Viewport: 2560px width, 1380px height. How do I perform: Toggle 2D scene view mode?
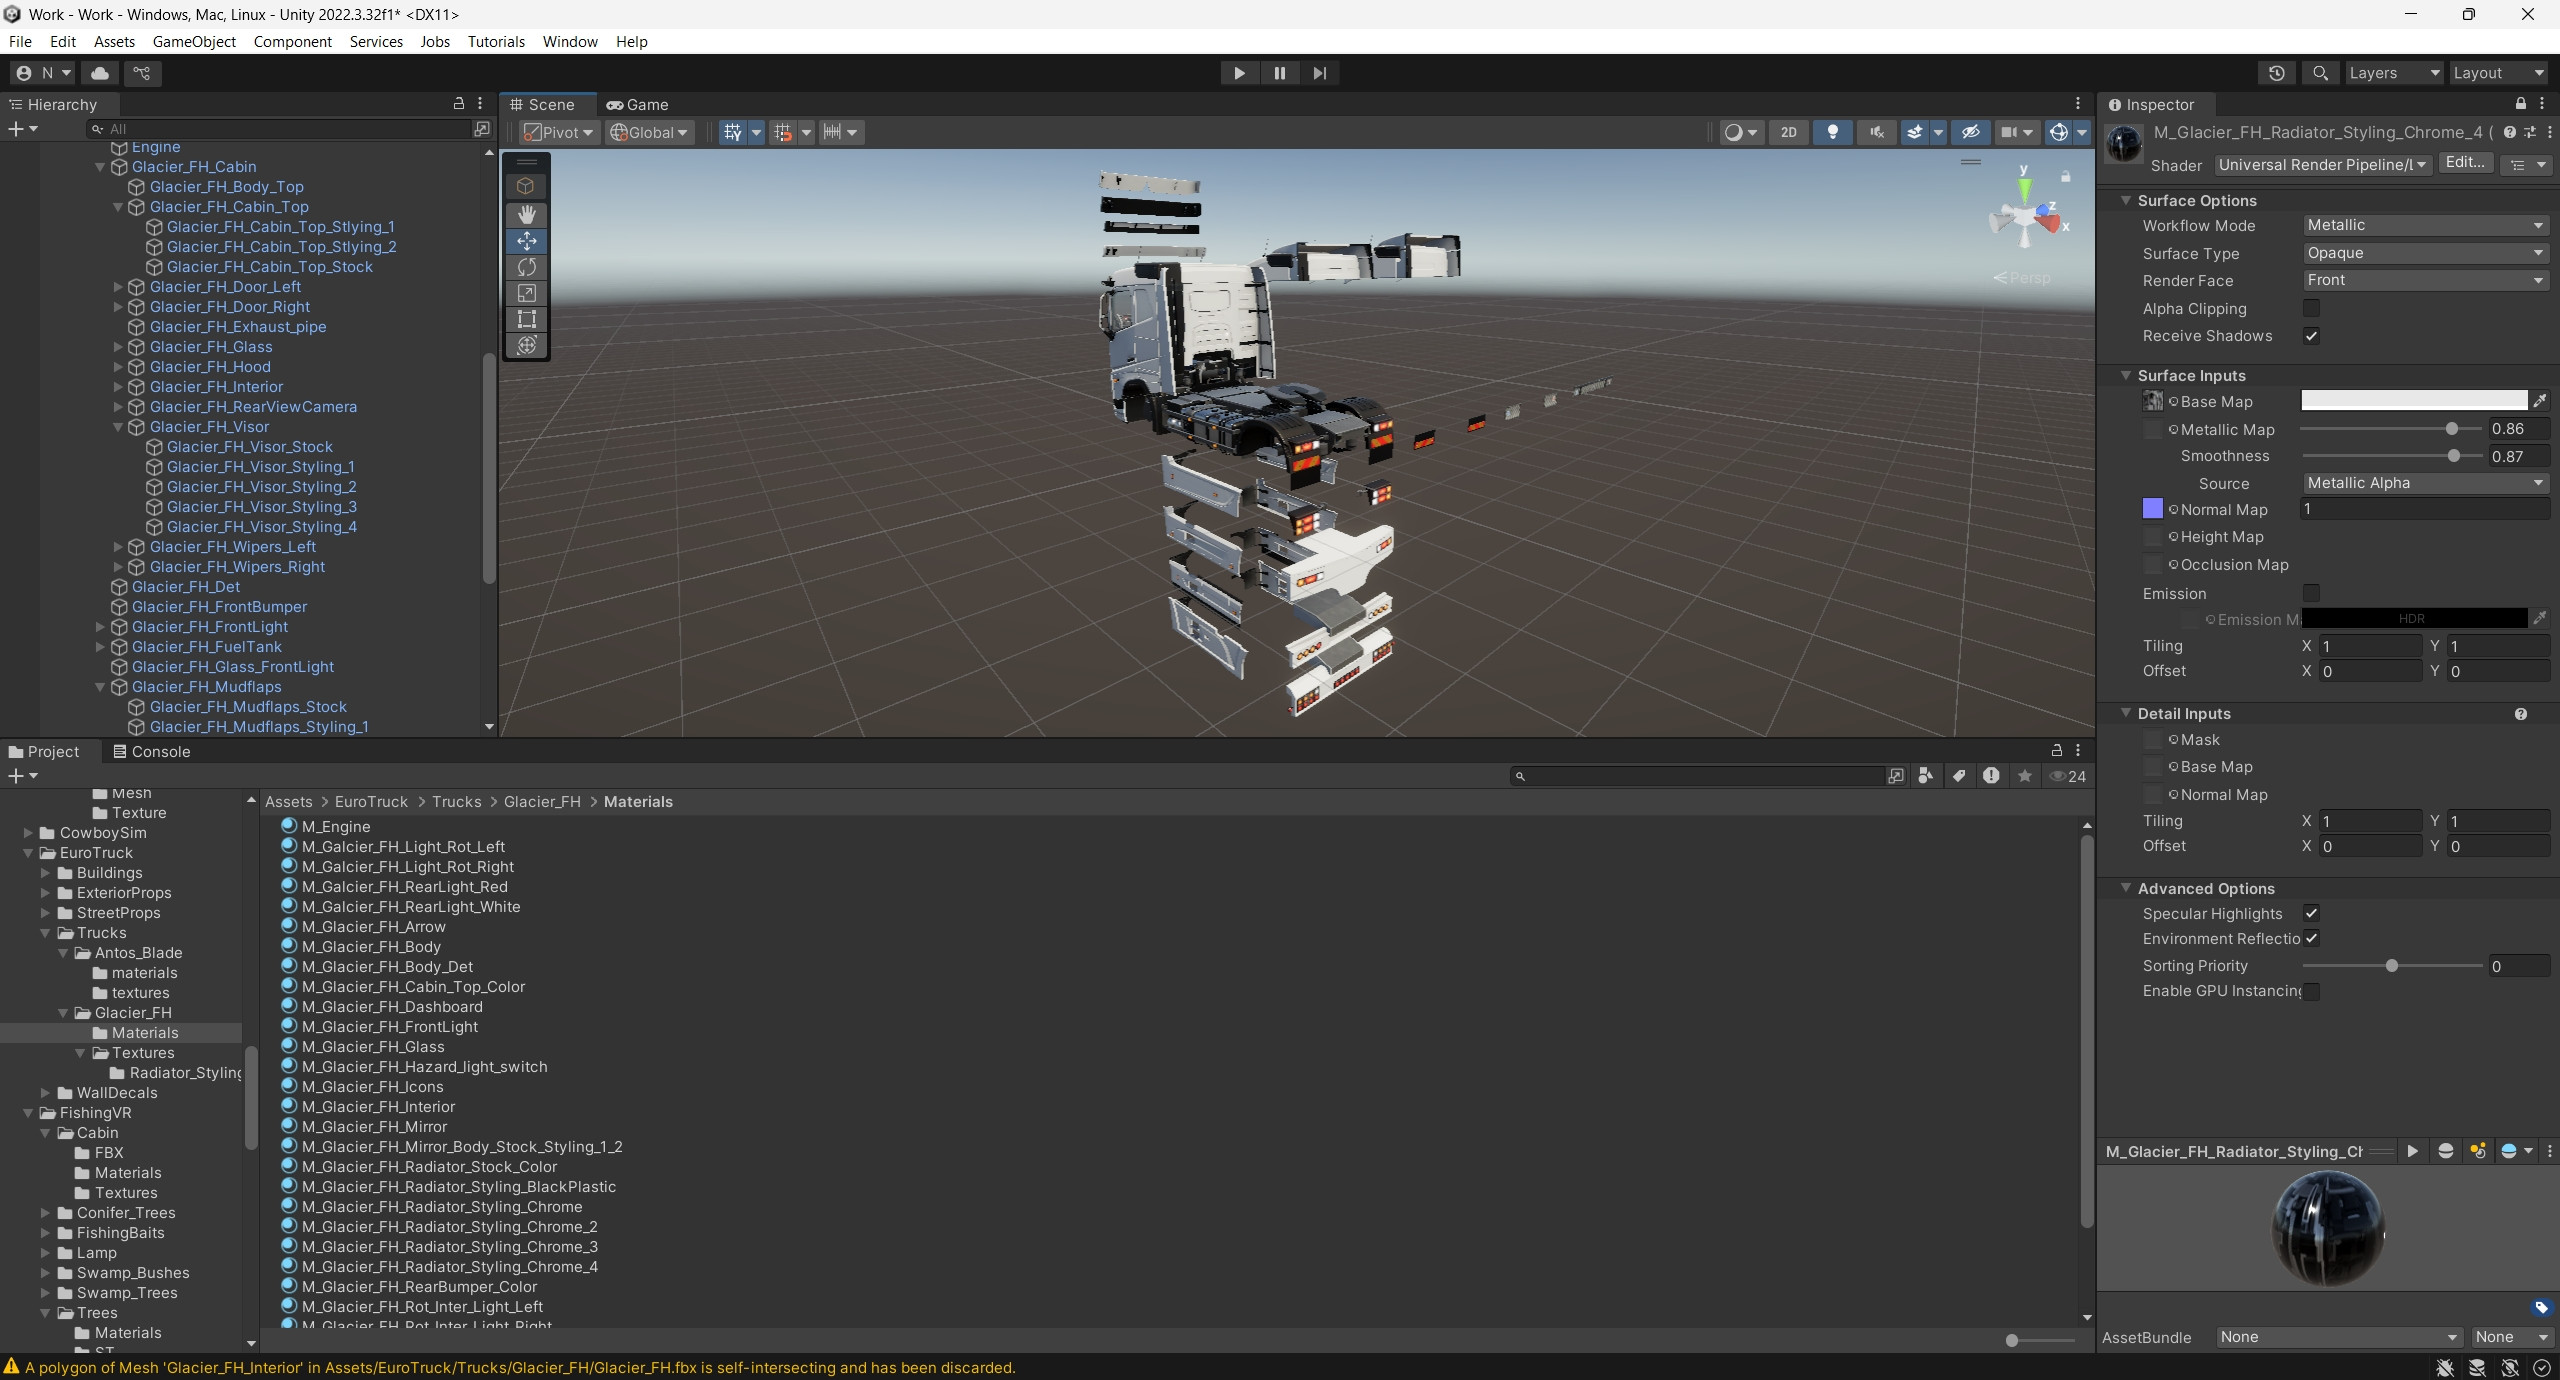tap(1788, 132)
